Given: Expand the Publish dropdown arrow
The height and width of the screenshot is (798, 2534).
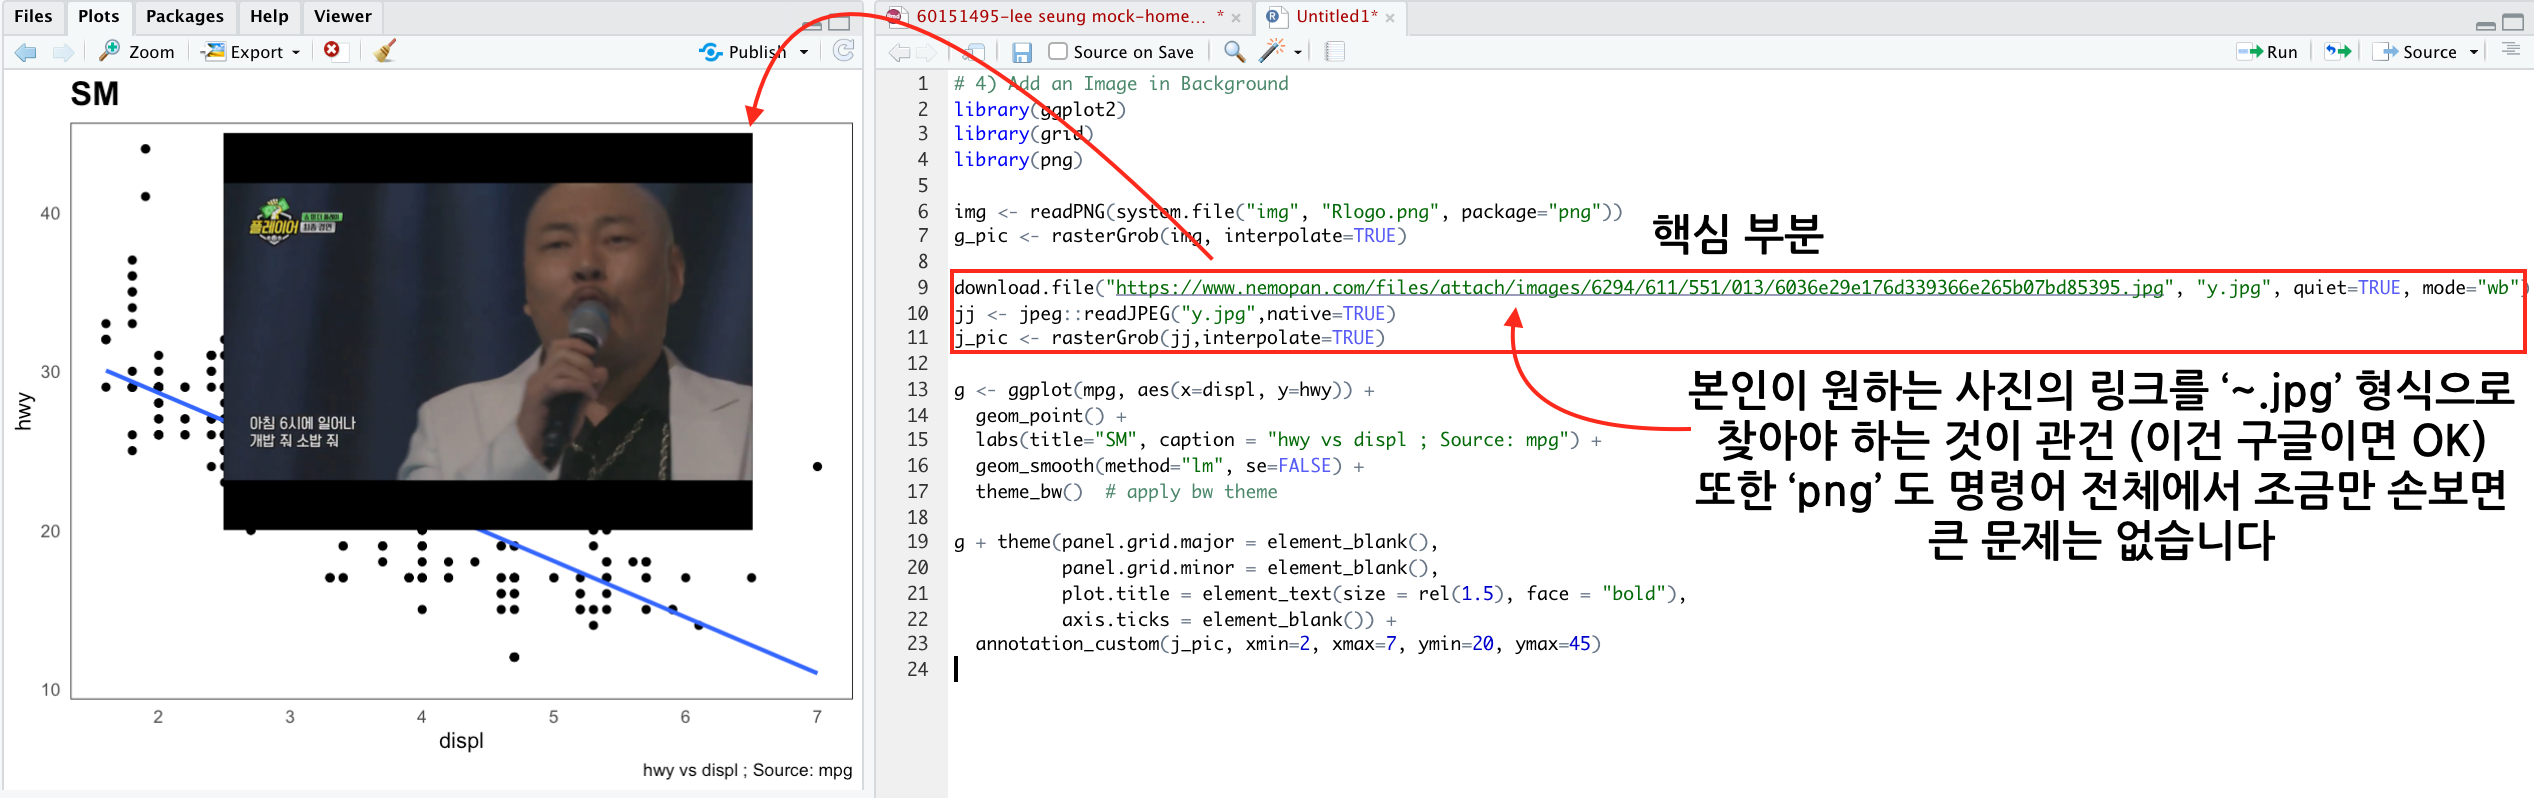Looking at the screenshot, I should pyautogui.click(x=804, y=52).
